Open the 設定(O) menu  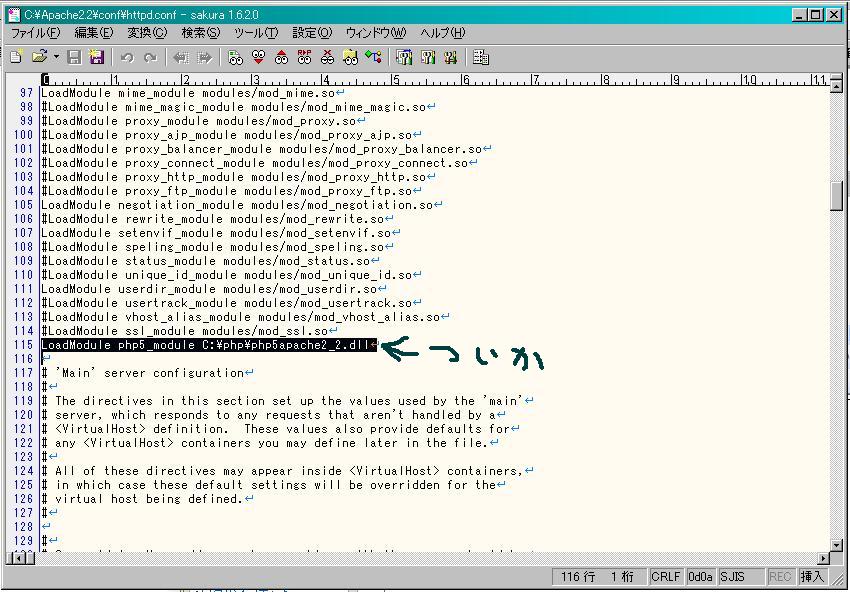[312, 33]
